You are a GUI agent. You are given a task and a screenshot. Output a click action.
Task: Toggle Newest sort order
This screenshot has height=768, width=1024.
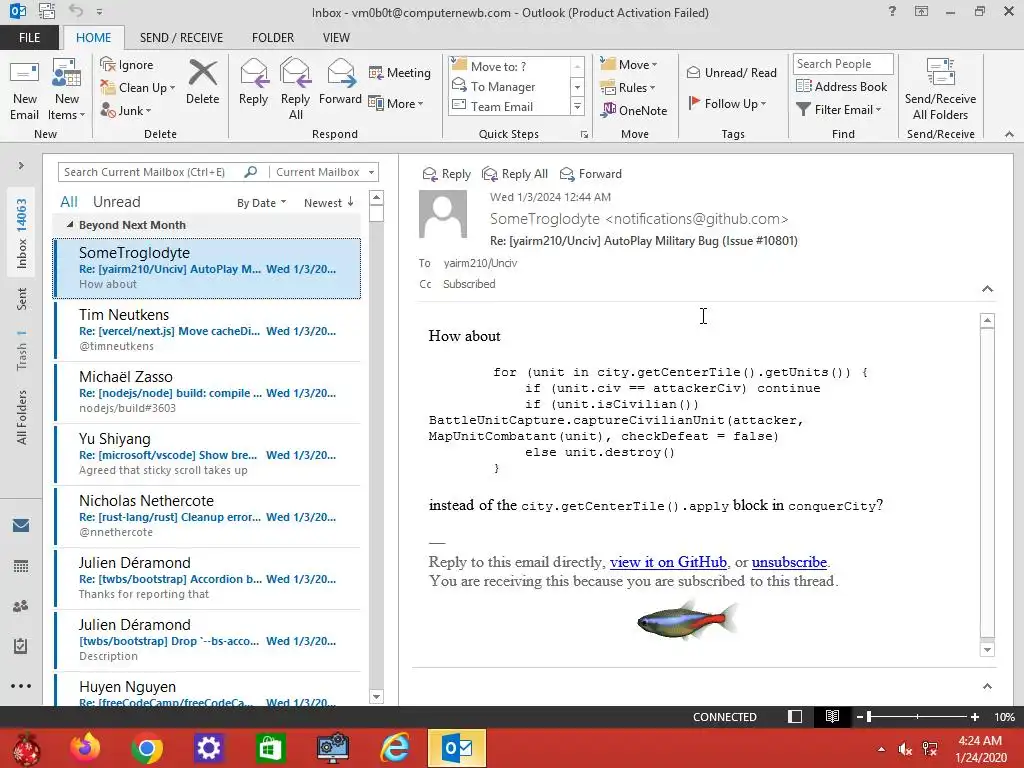(328, 203)
